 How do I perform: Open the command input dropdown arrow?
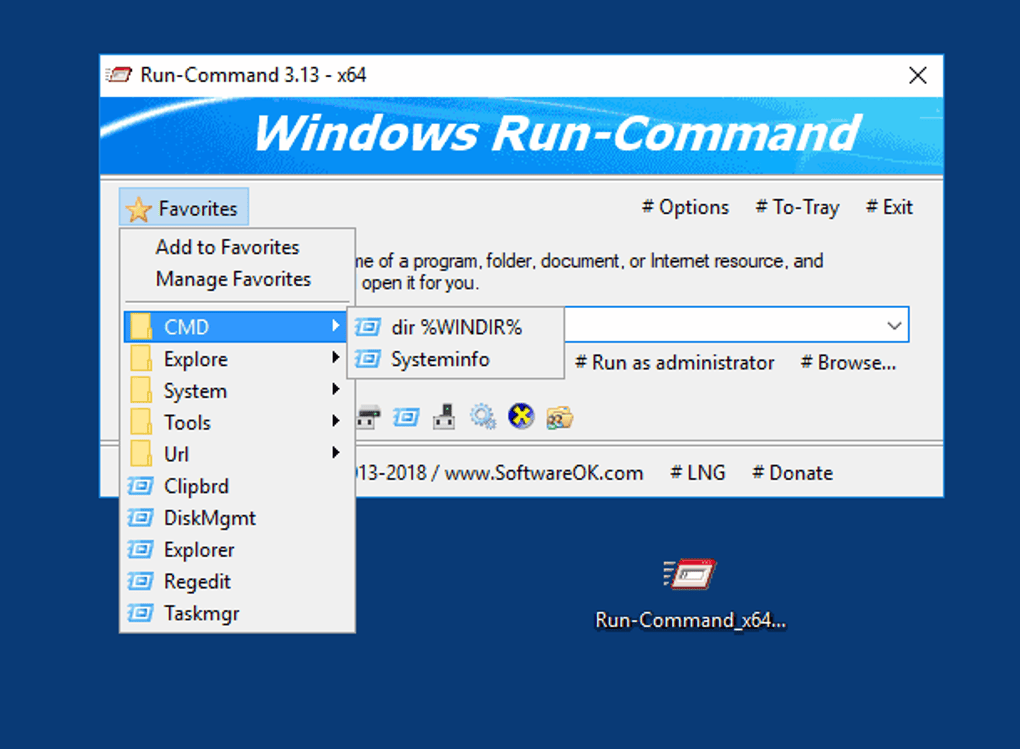[x=893, y=326]
